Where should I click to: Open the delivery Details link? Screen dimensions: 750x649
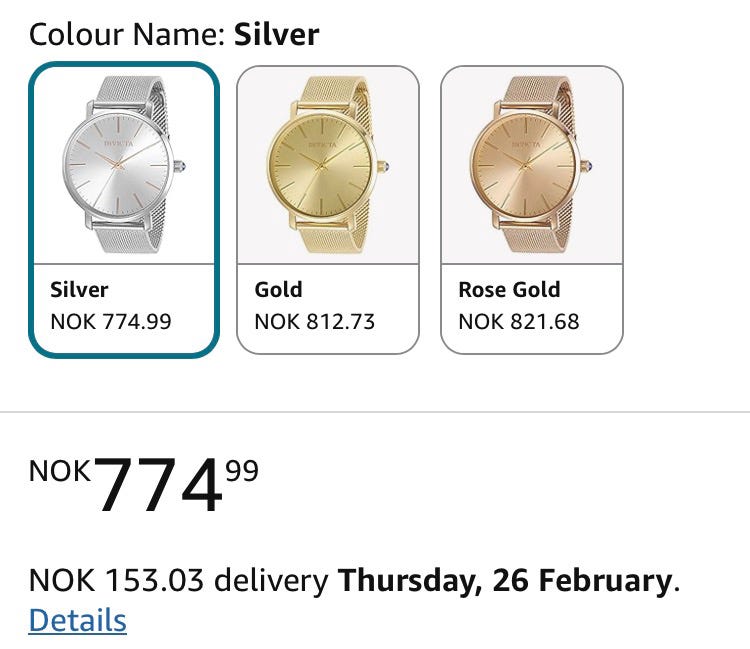click(x=77, y=620)
